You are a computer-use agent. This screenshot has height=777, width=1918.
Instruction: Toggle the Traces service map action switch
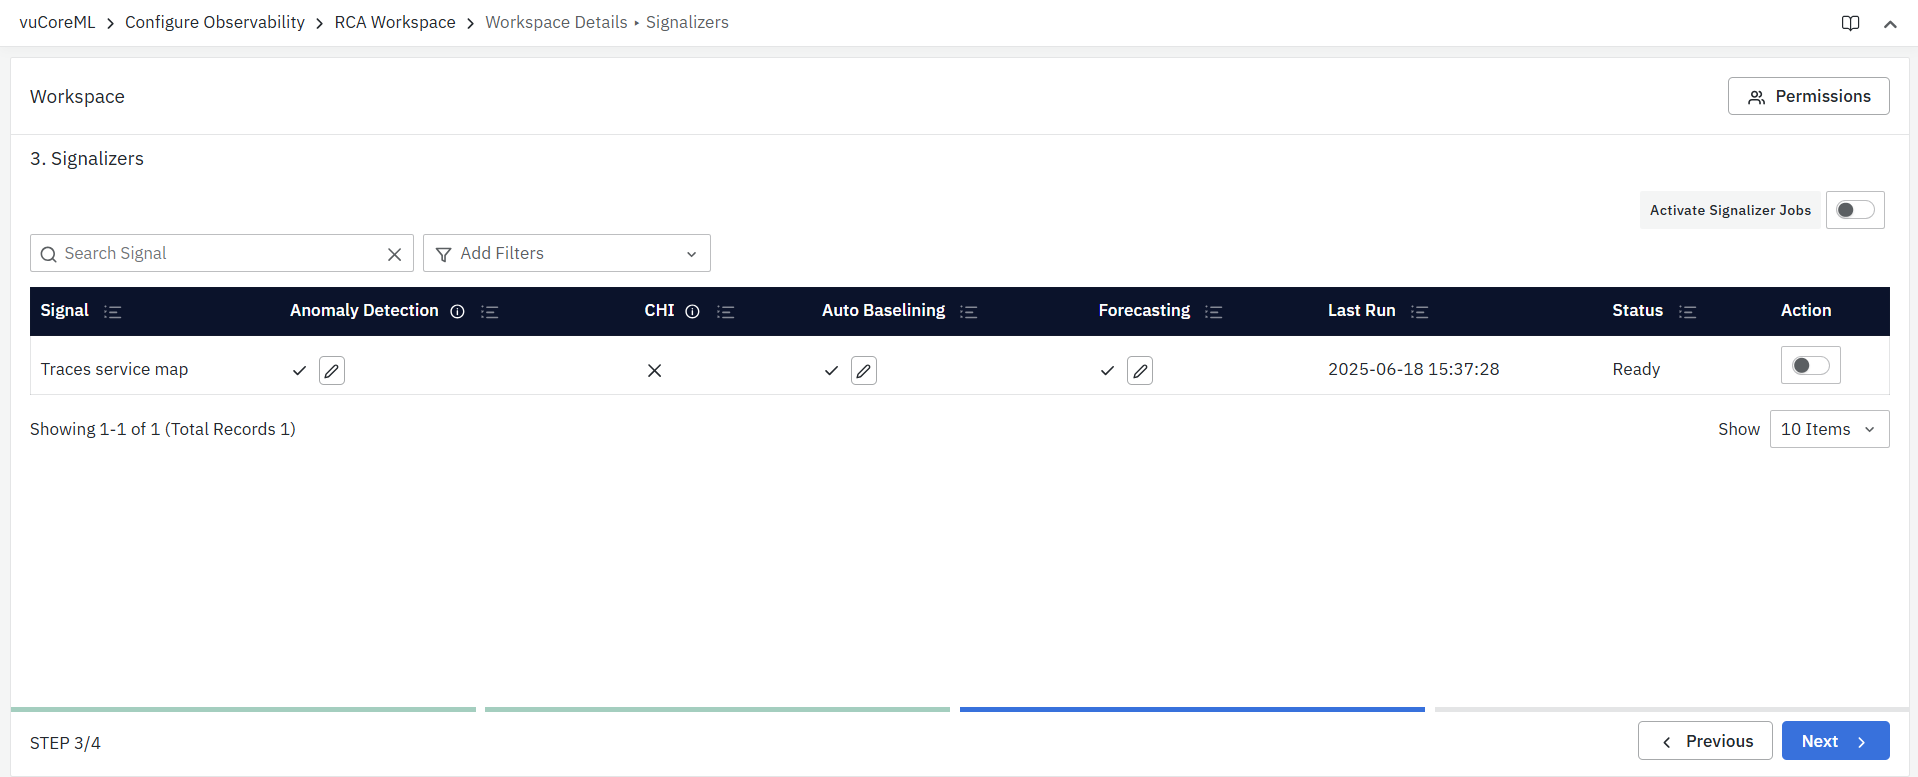pos(1810,365)
